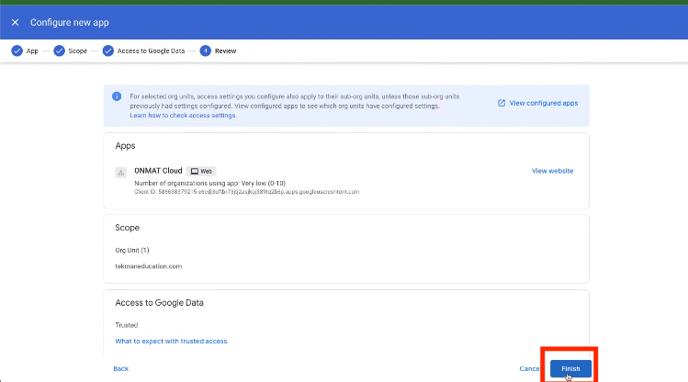Viewport: 688px width, 382px height.
Task: Click Access to Google Data checkmark icon
Action: [108, 51]
